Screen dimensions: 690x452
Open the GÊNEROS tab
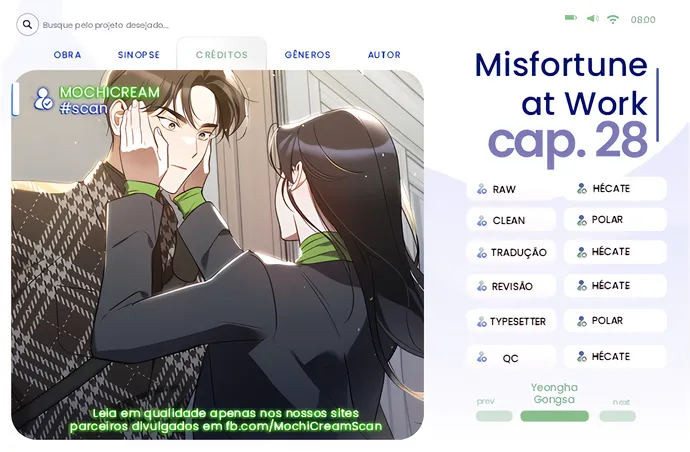[307, 55]
